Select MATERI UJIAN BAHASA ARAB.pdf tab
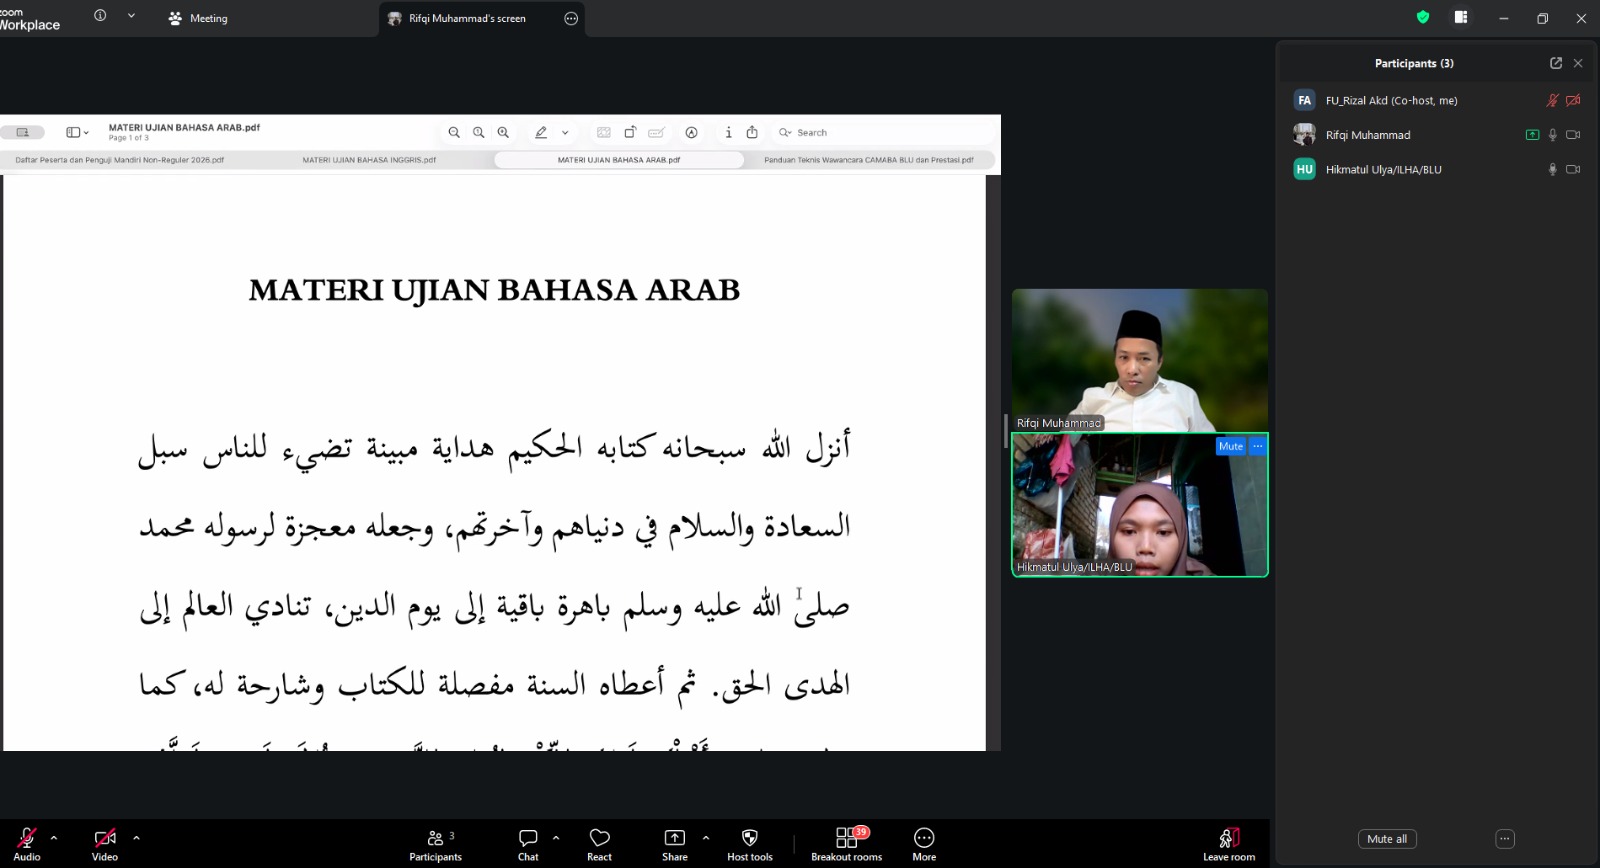Viewport: 1600px width, 868px height. tap(619, 160)
